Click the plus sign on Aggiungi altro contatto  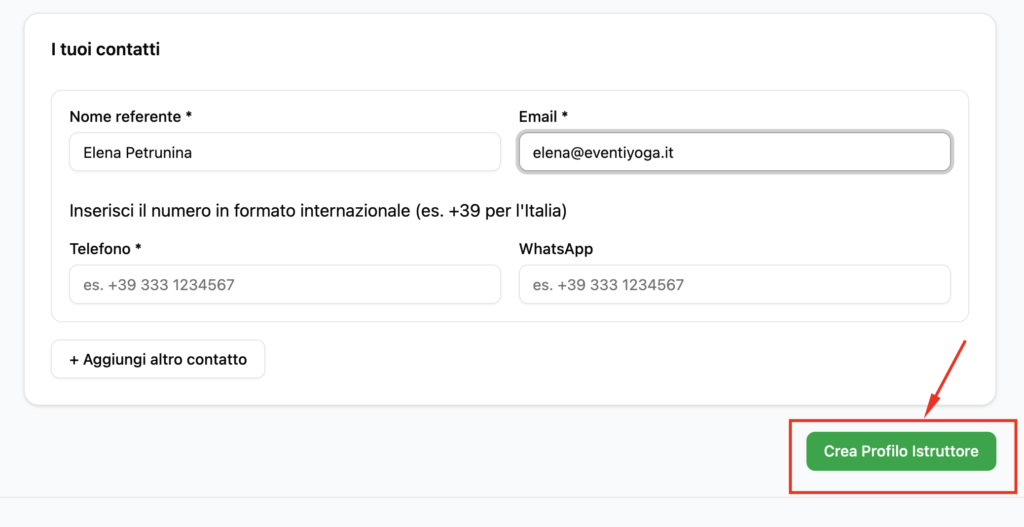pos(75,360)
